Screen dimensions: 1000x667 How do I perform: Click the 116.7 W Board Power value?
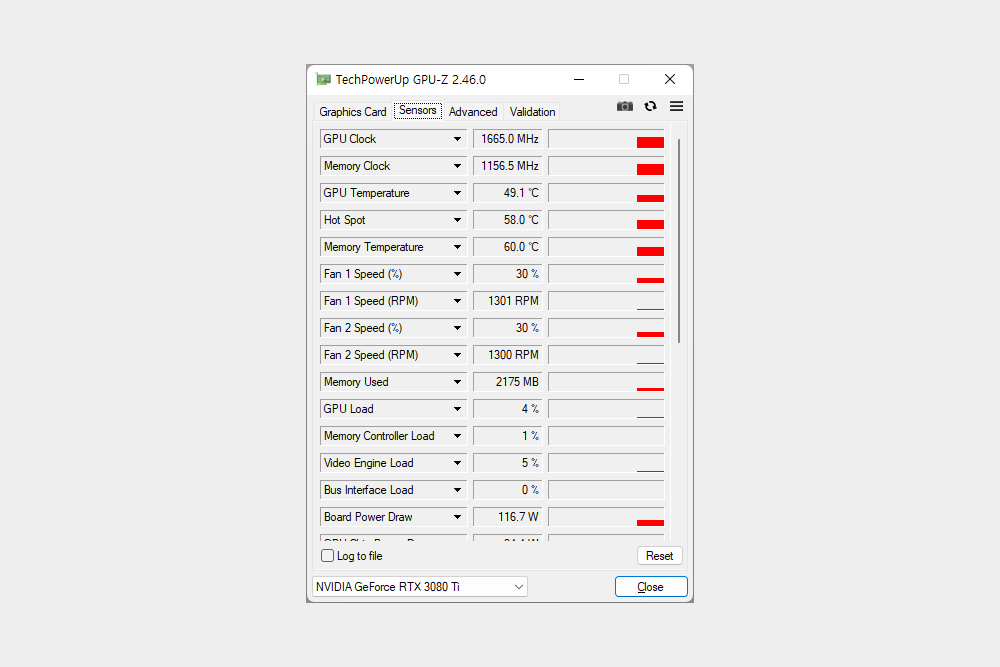[508, 517]
